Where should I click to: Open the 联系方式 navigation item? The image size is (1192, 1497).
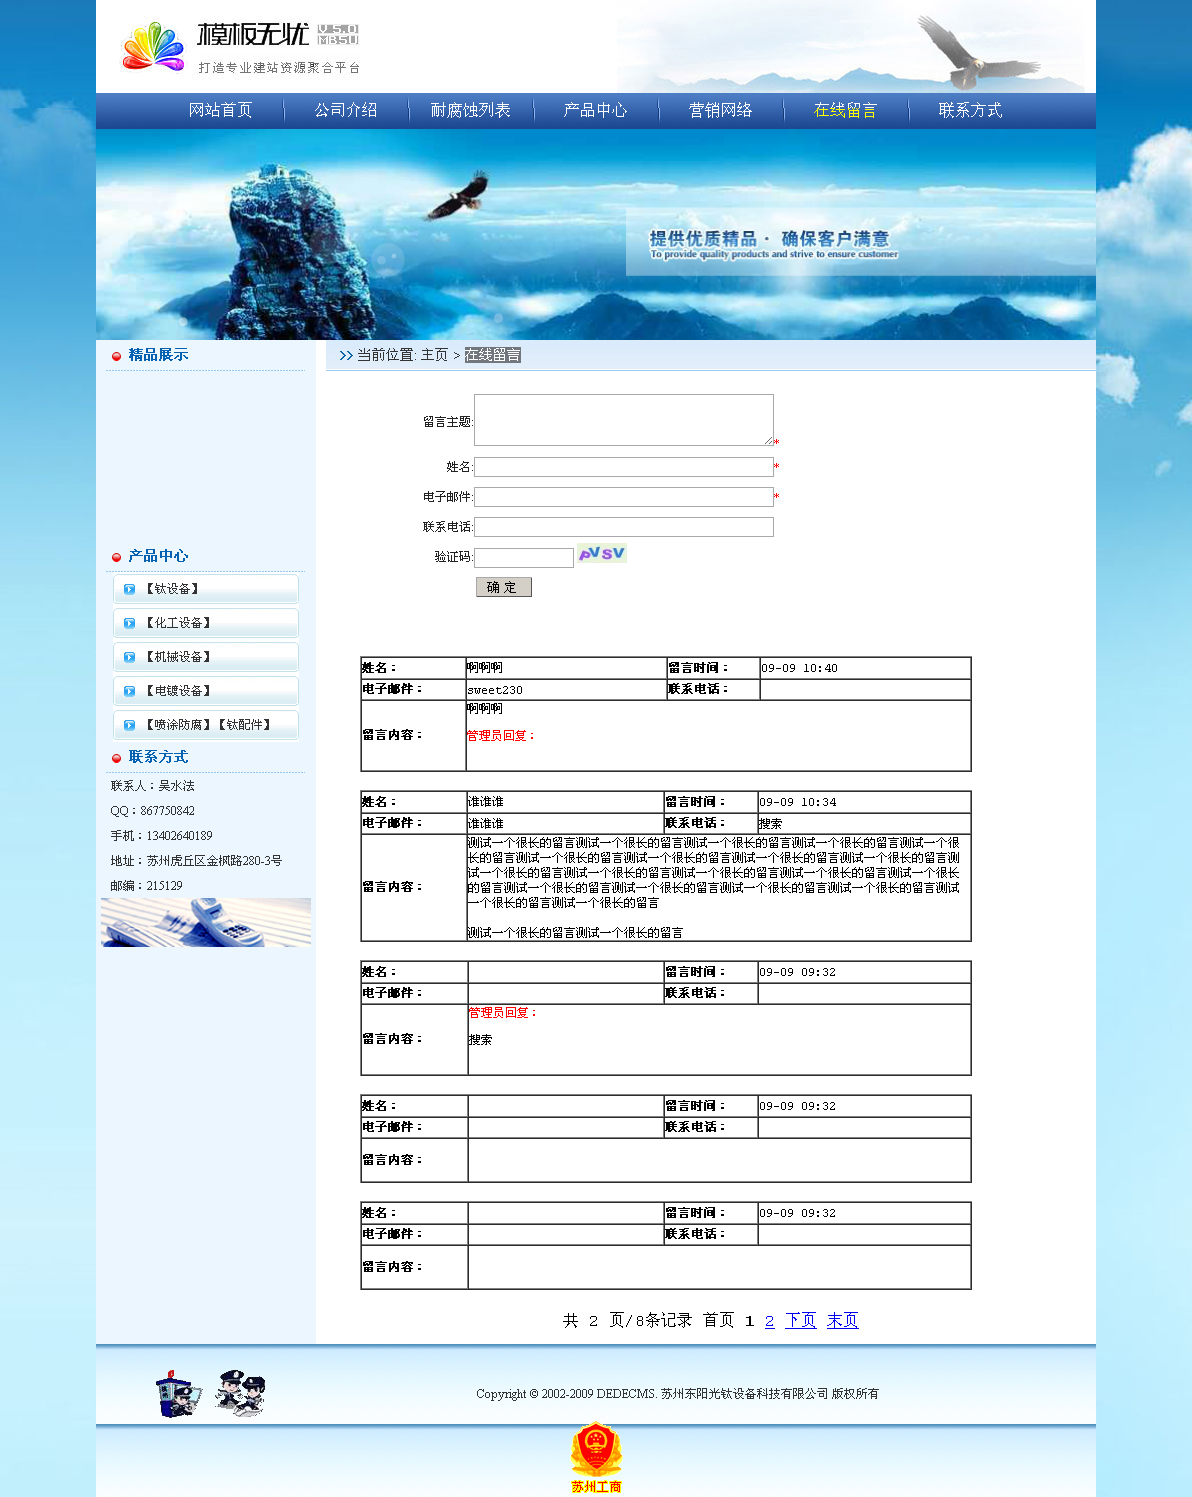pos(969,110)
